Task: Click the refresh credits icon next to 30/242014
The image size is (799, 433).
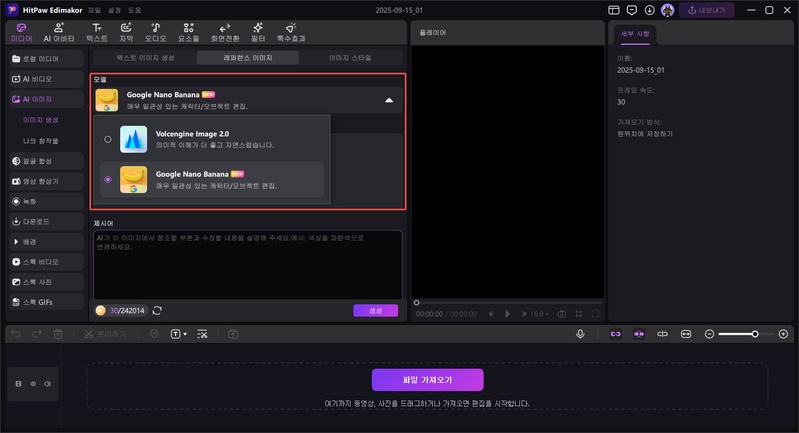Action: point(157,311)
